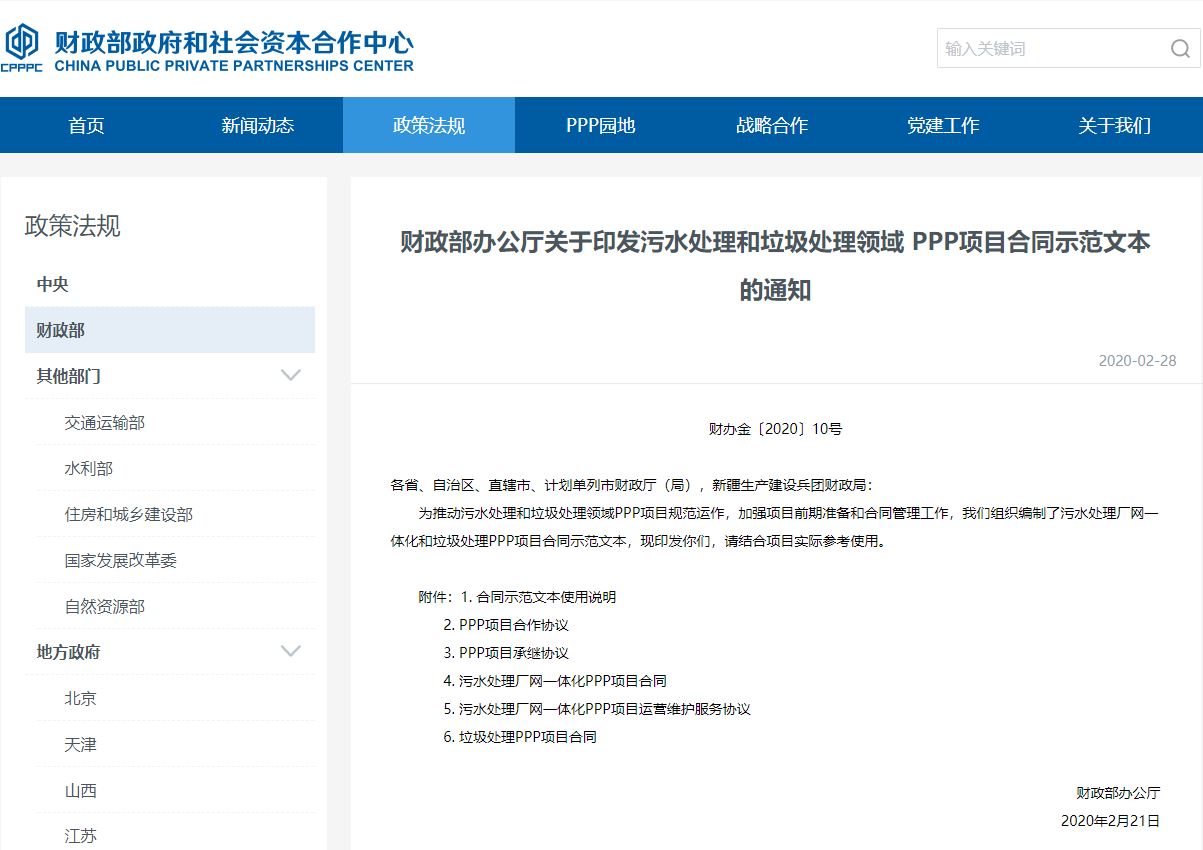Image resolution: width=1203 pixels, height=850 pixels.
Task: Collapse the 其他部门 chevron
Action: pyautogui.click(x=291, y=376)
